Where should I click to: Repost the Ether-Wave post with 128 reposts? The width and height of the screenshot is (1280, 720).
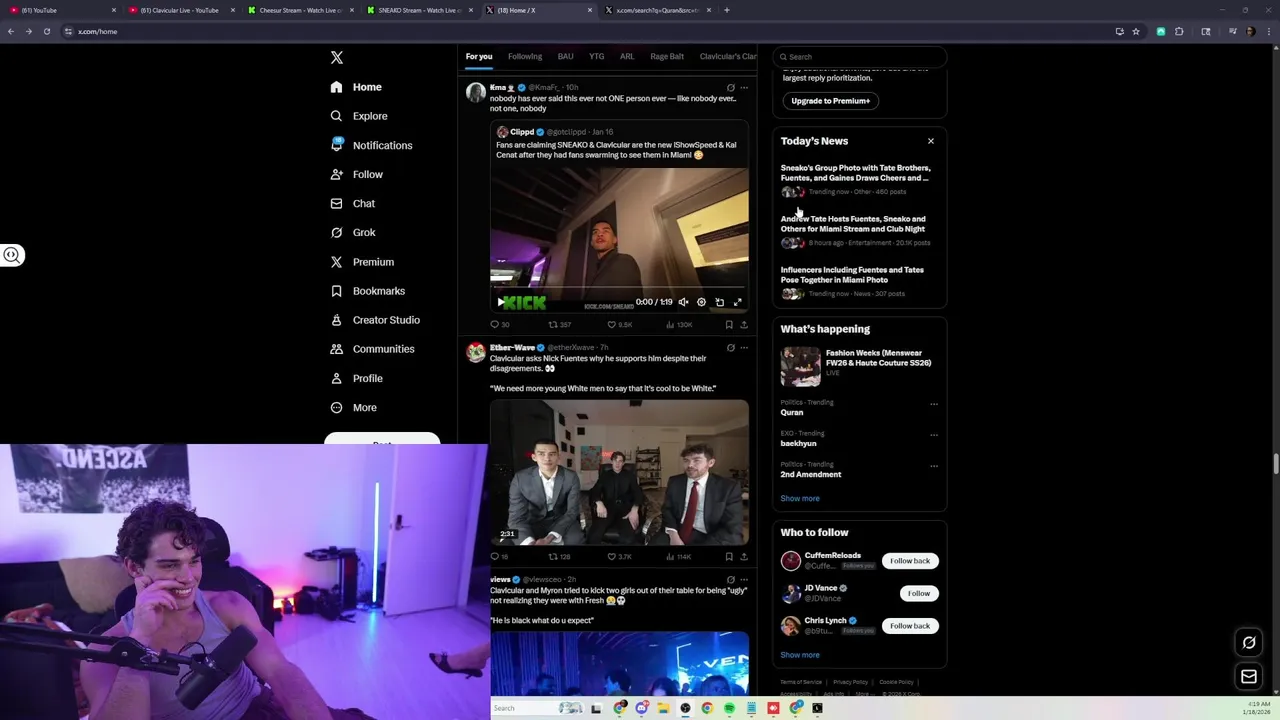pos(560,557)
